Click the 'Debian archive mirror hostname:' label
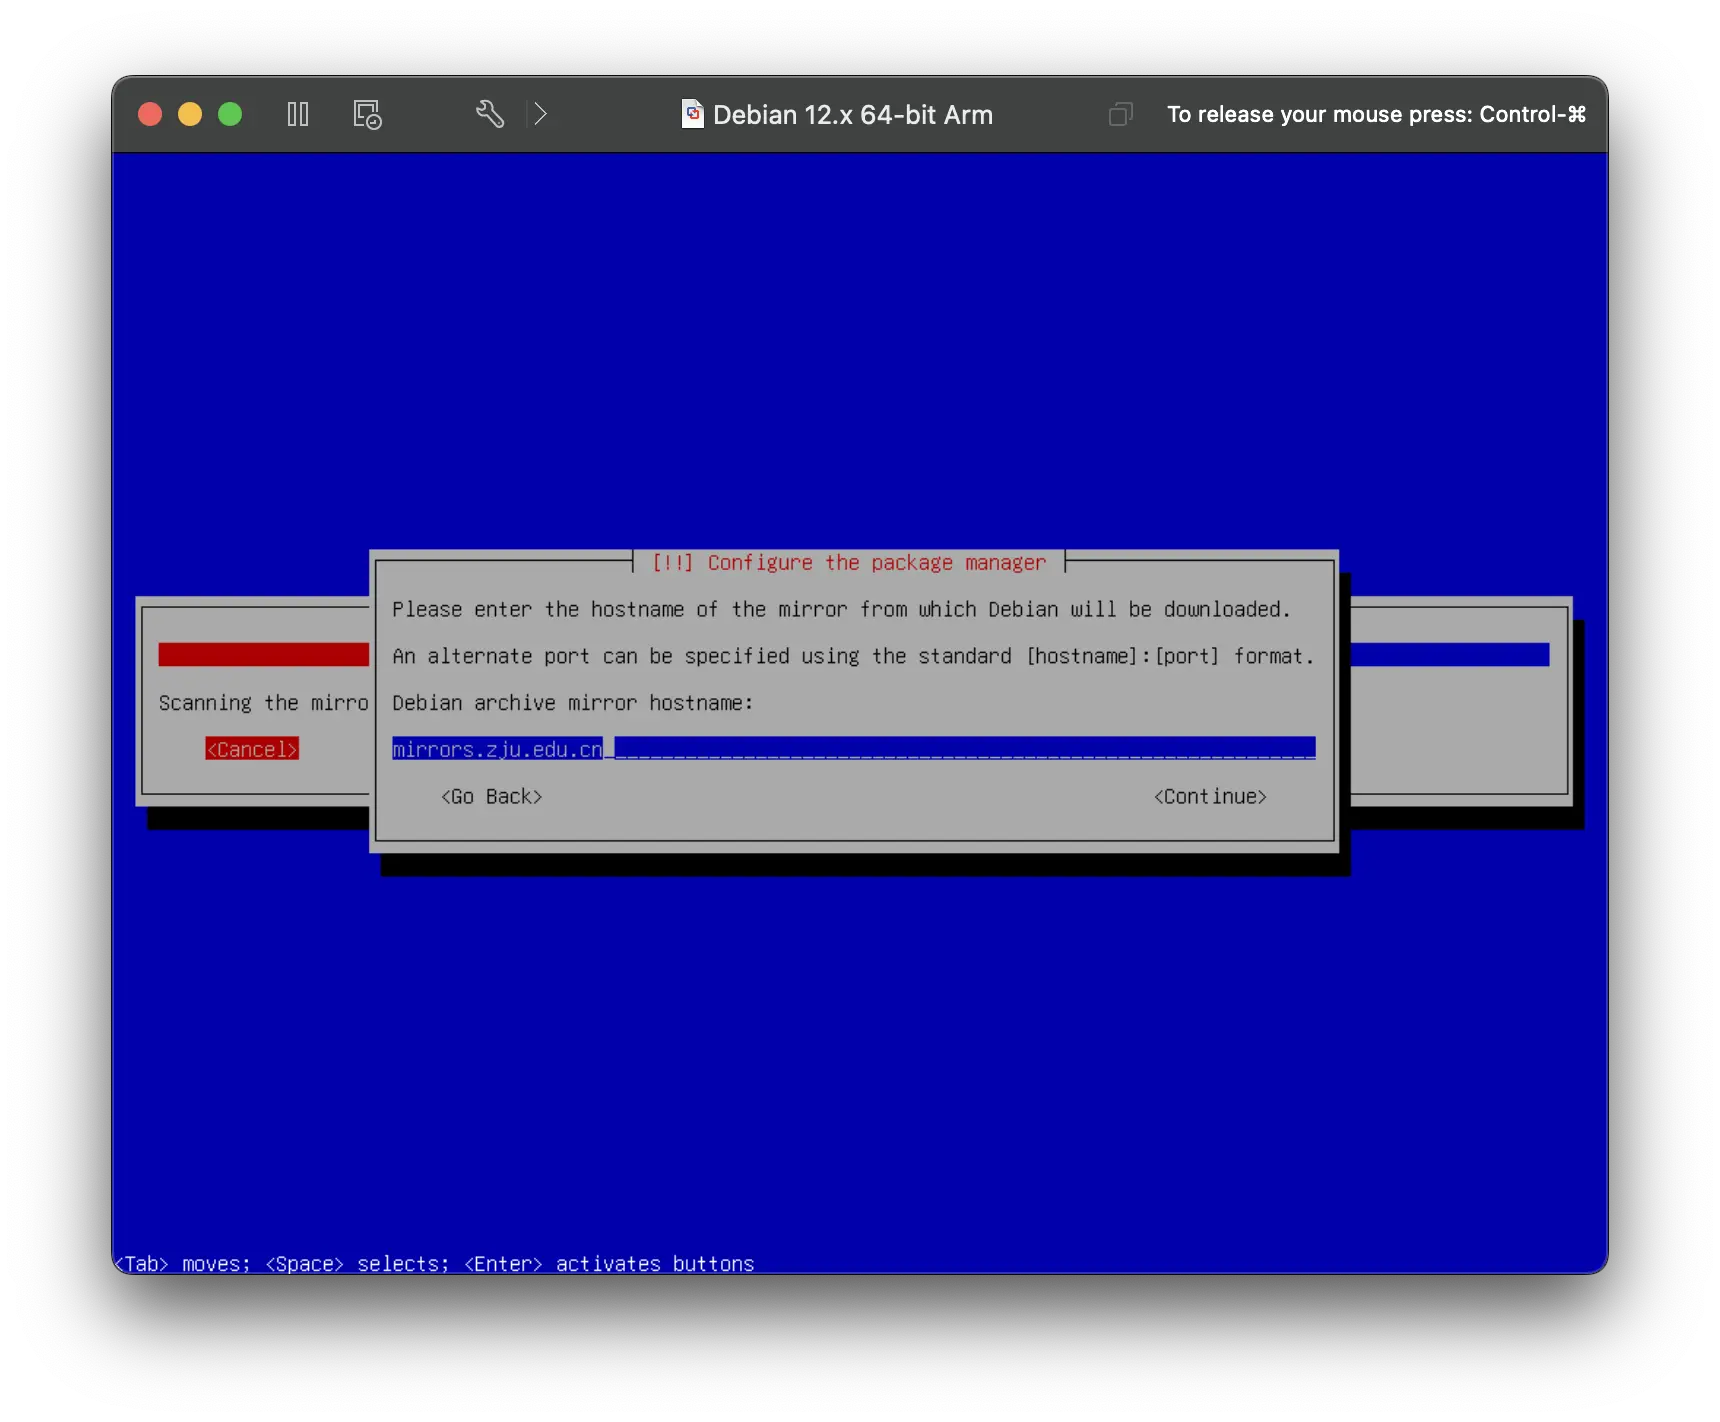 pos(572,702)
